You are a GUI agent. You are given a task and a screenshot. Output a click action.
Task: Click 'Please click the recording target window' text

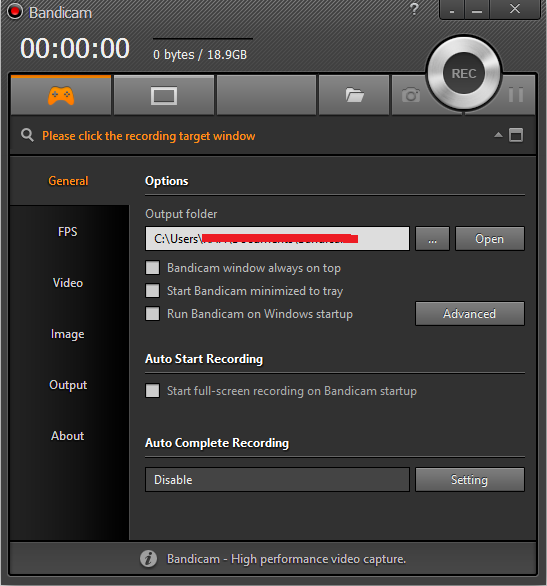[x=148, y=136]
